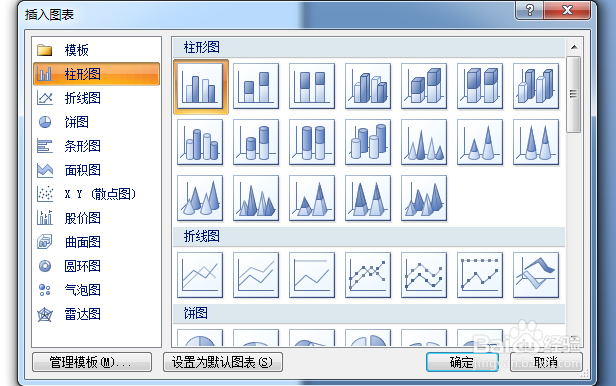Image resolution: width=616 pixels, height=386 pixels.
Task: Pick the 100% stacked pyramid chart
Action: (368, 198)
